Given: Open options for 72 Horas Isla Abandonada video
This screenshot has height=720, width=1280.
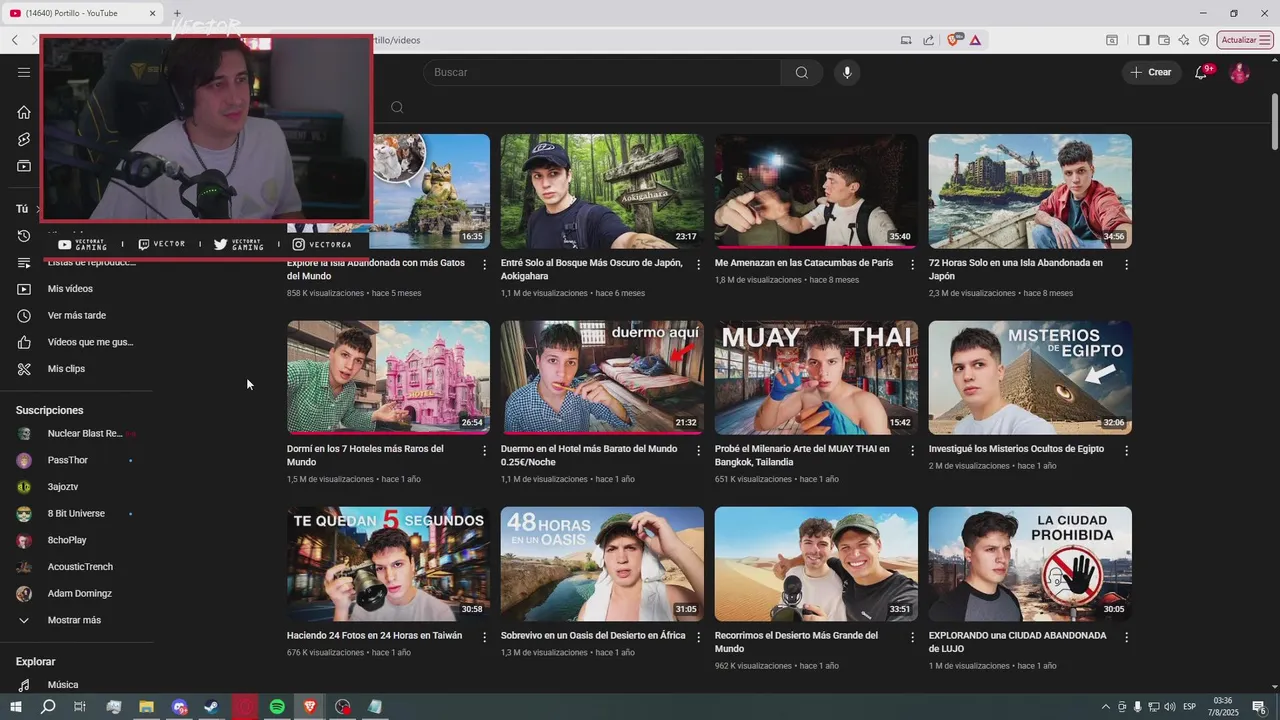Looking at the screenshot, I should click(x=1126, y=265).
